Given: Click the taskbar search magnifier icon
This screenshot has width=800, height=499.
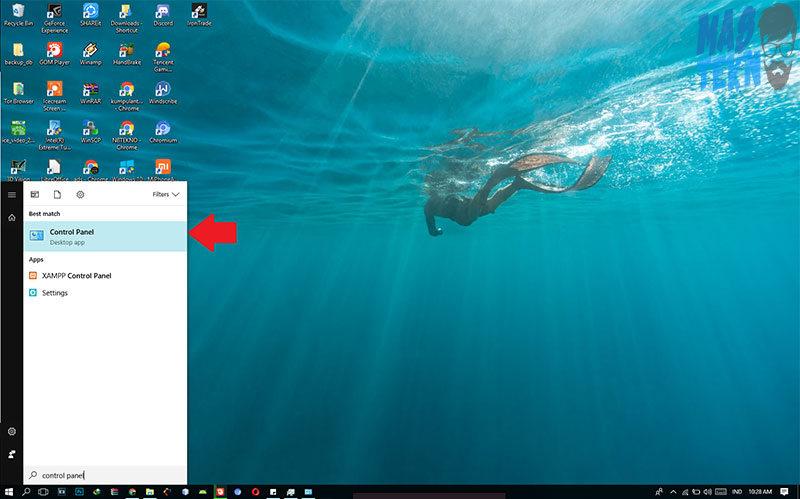Looking at the screenshot, I should tap(26, 492).
